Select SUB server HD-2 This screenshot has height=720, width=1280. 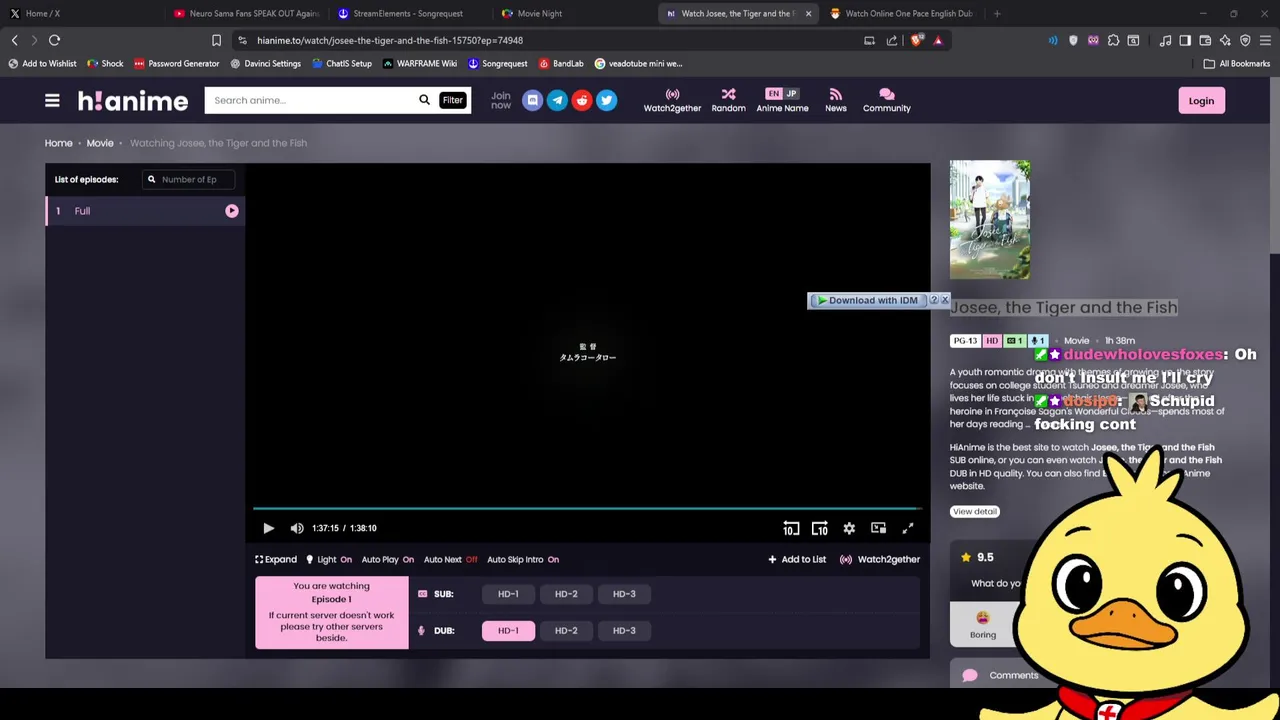pos(566,594)
